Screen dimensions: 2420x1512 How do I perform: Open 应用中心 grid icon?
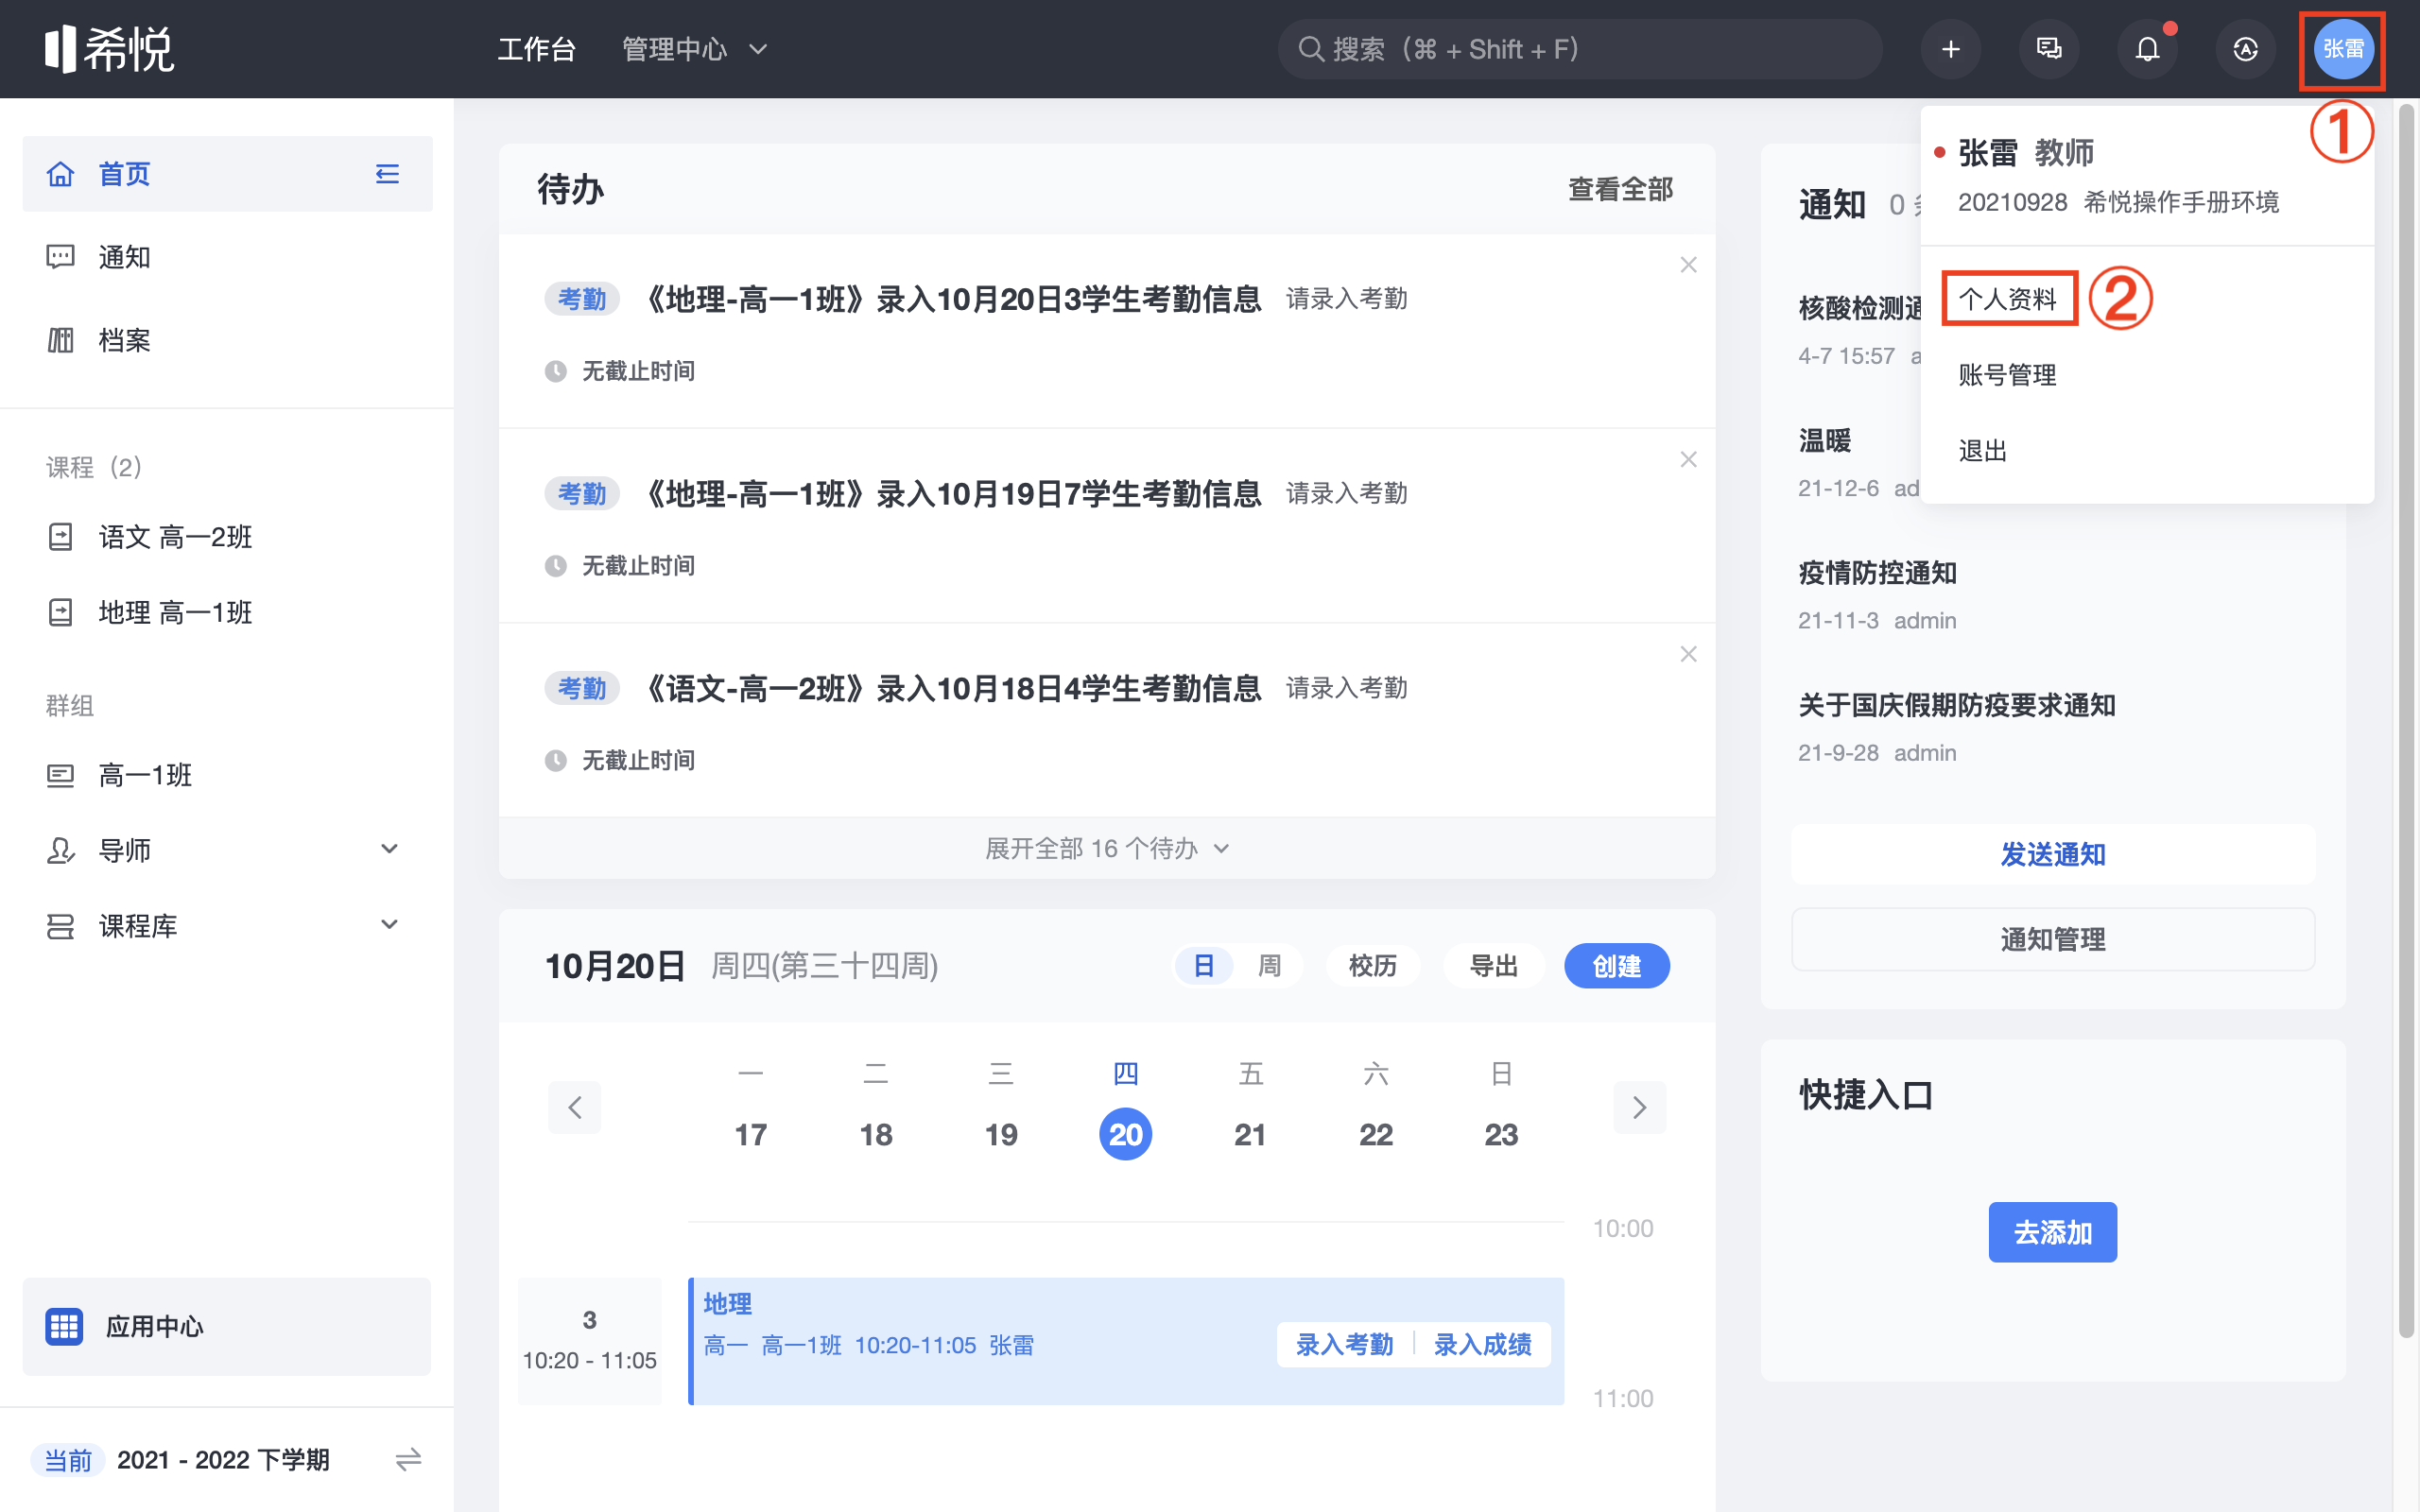click(x=64, y=1326)
